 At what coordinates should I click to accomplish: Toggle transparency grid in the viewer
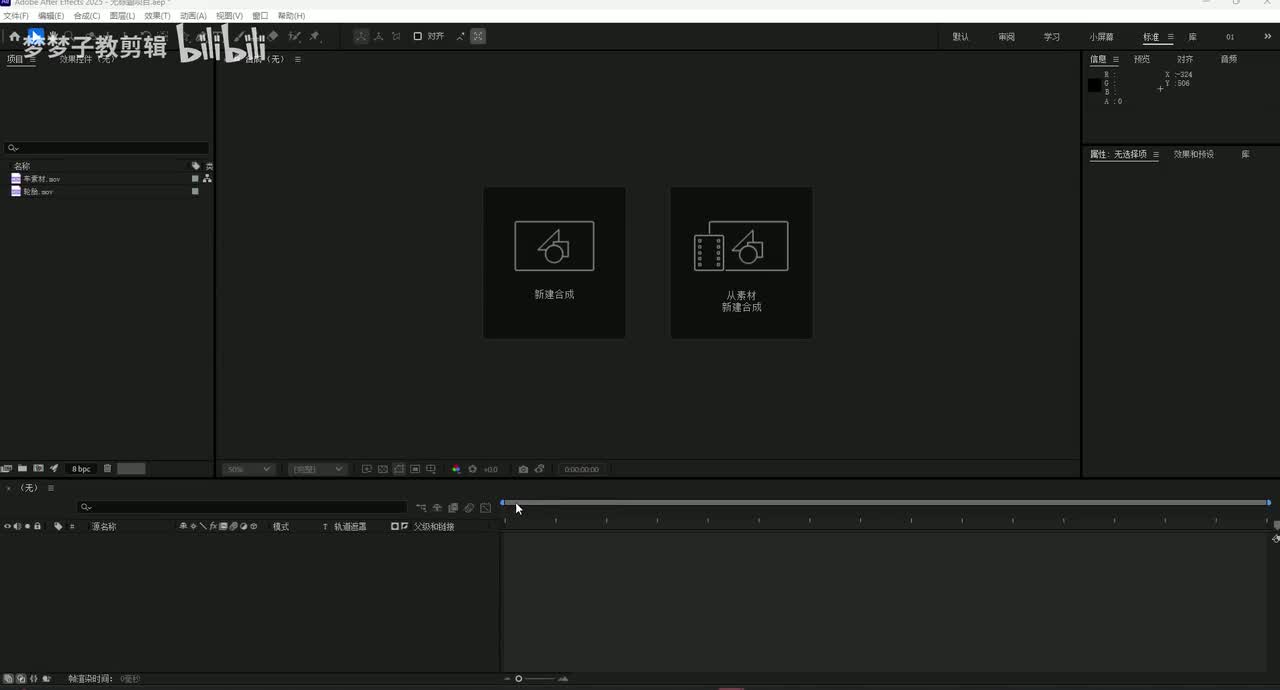pos(382,469)
